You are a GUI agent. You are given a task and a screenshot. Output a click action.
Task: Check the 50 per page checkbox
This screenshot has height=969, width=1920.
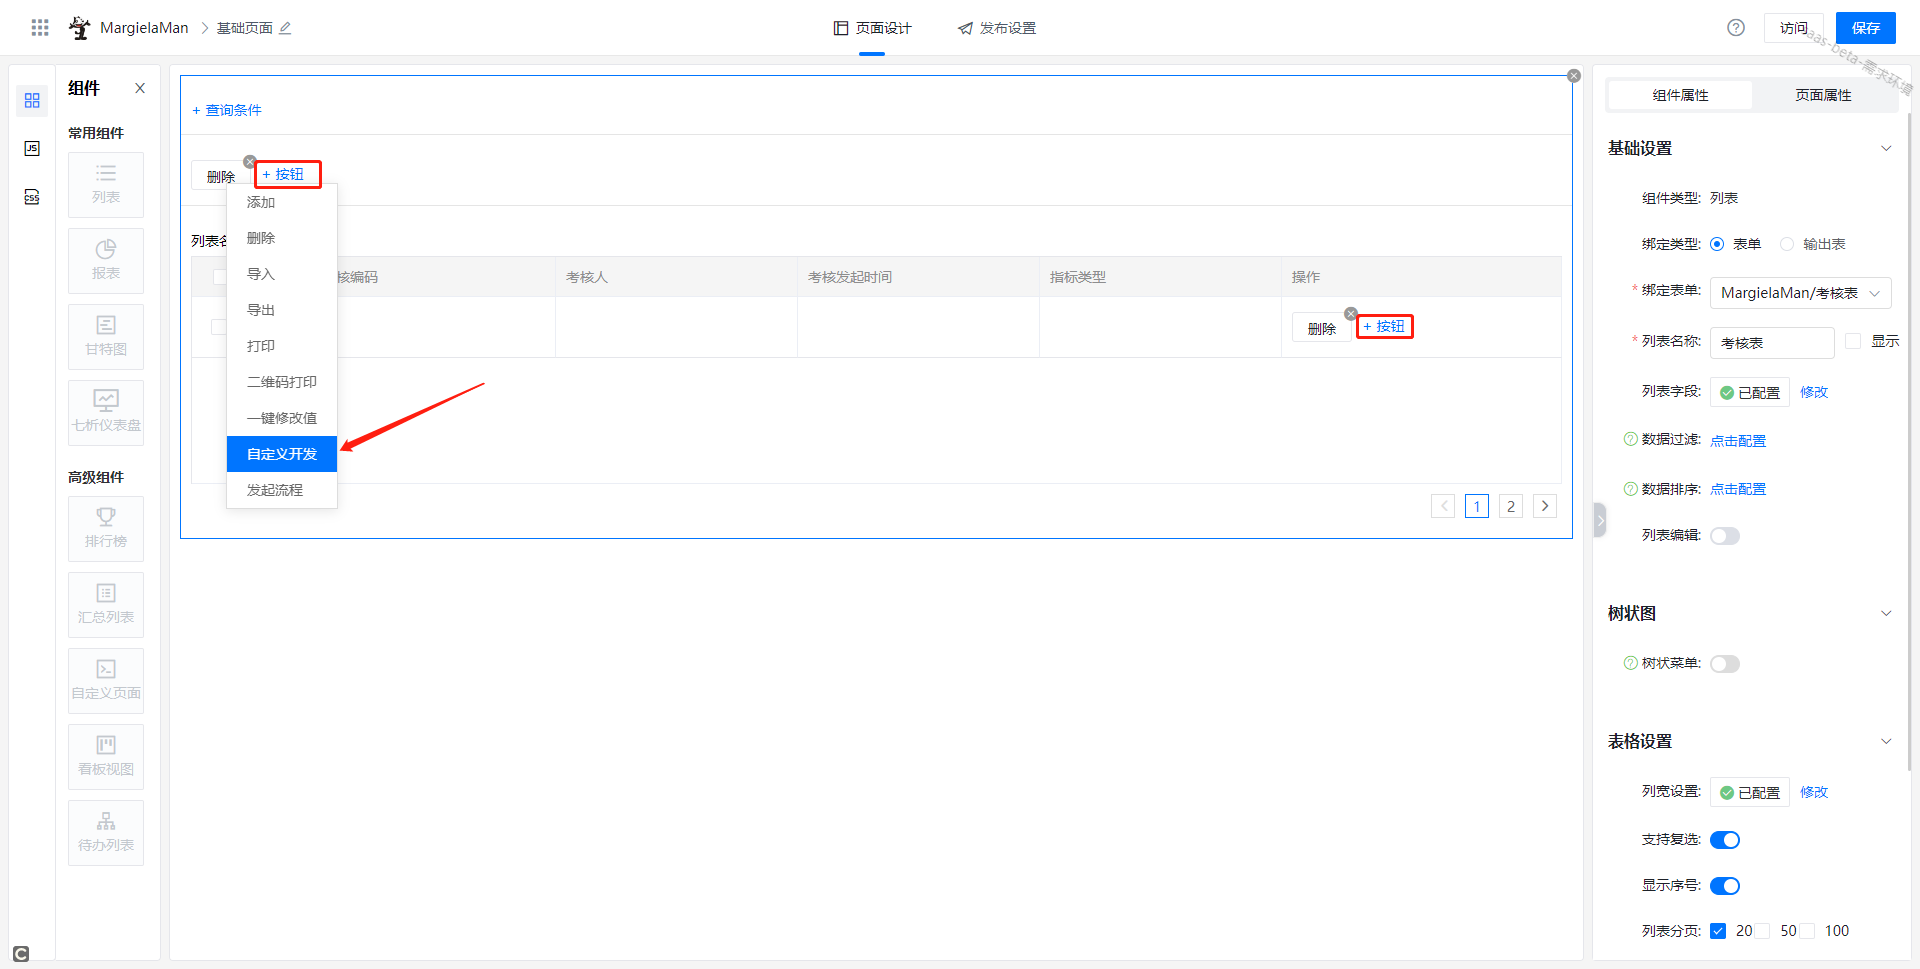[x=1763, y=931]
